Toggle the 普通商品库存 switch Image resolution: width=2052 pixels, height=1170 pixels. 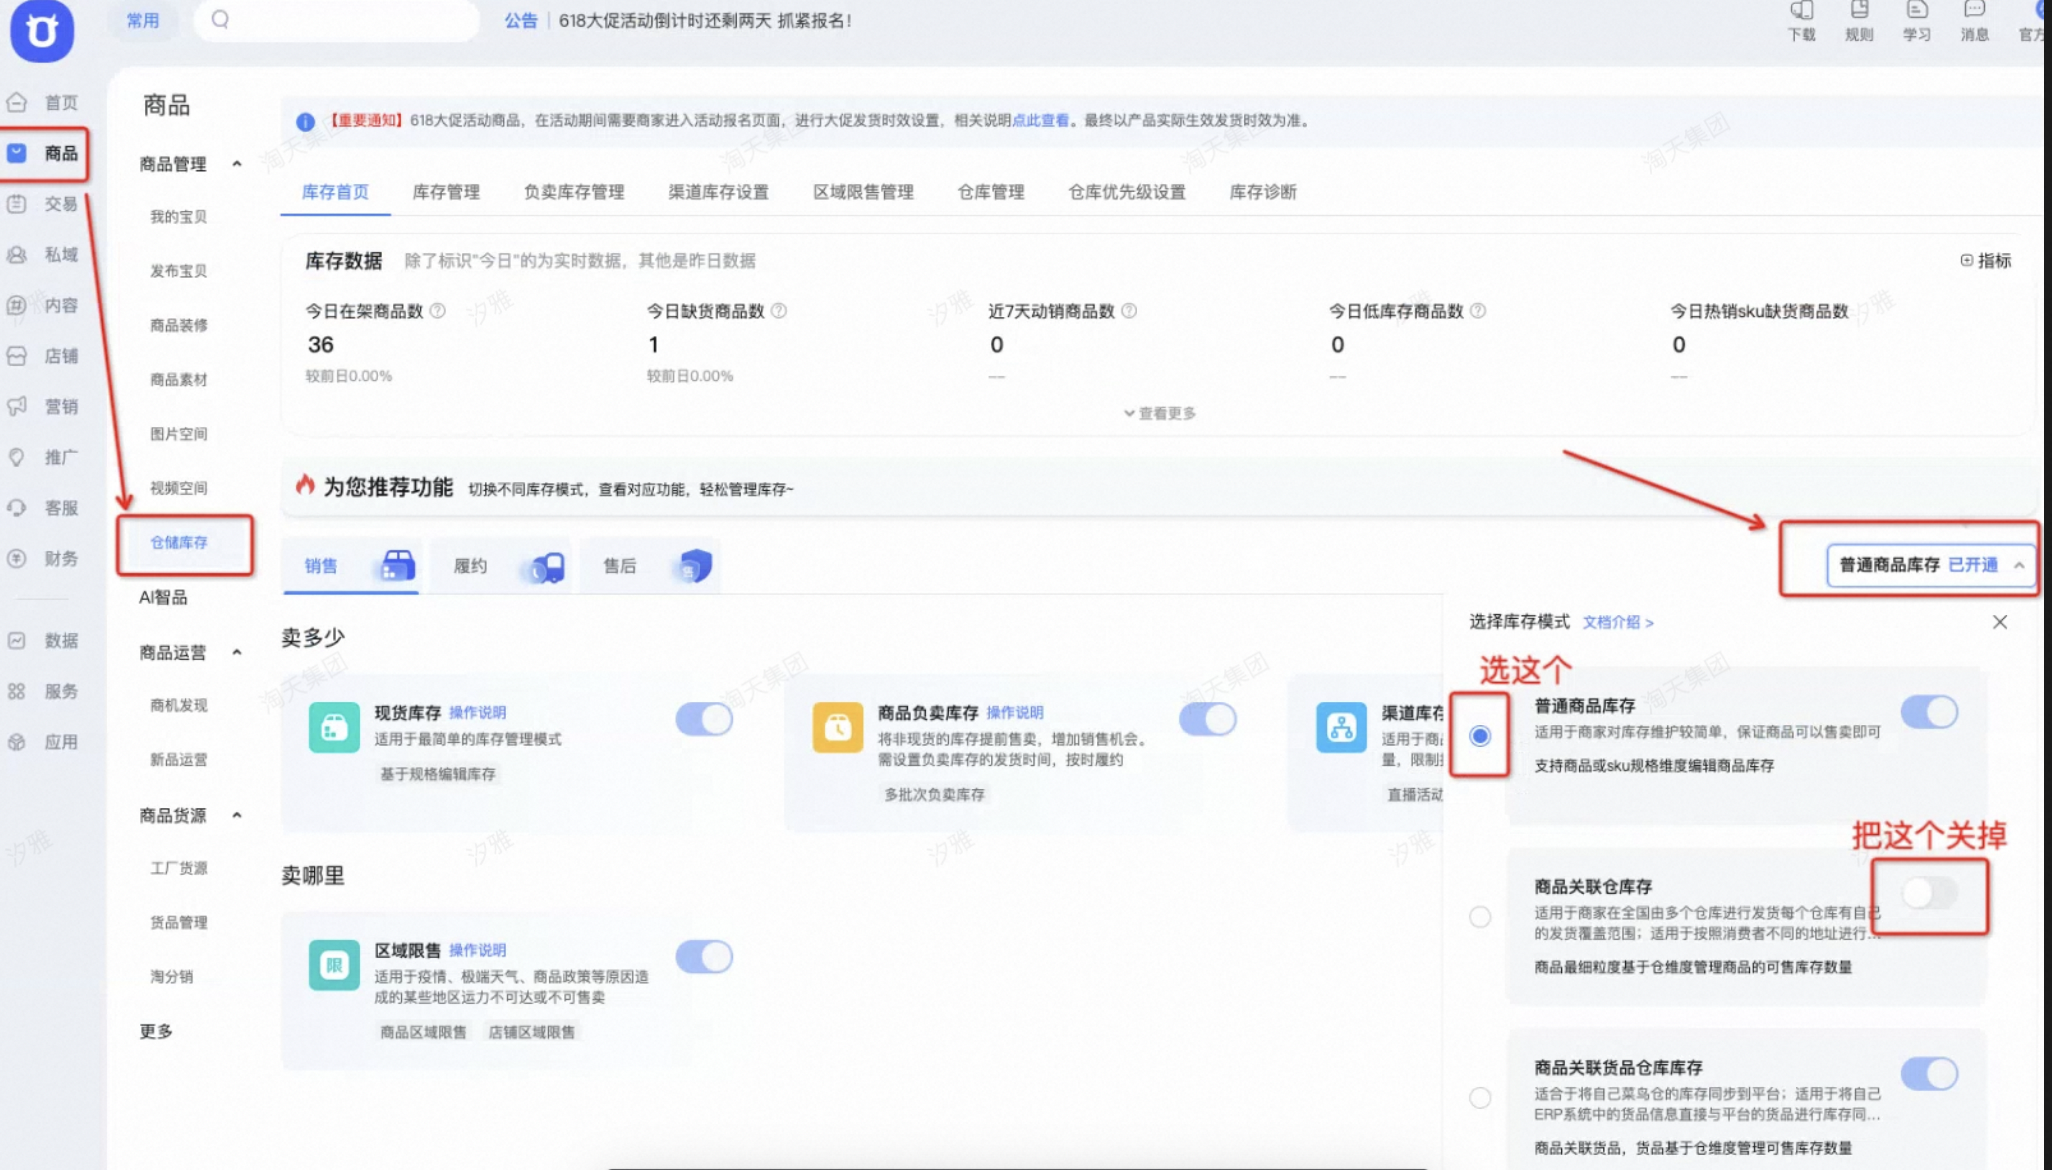1929,712
